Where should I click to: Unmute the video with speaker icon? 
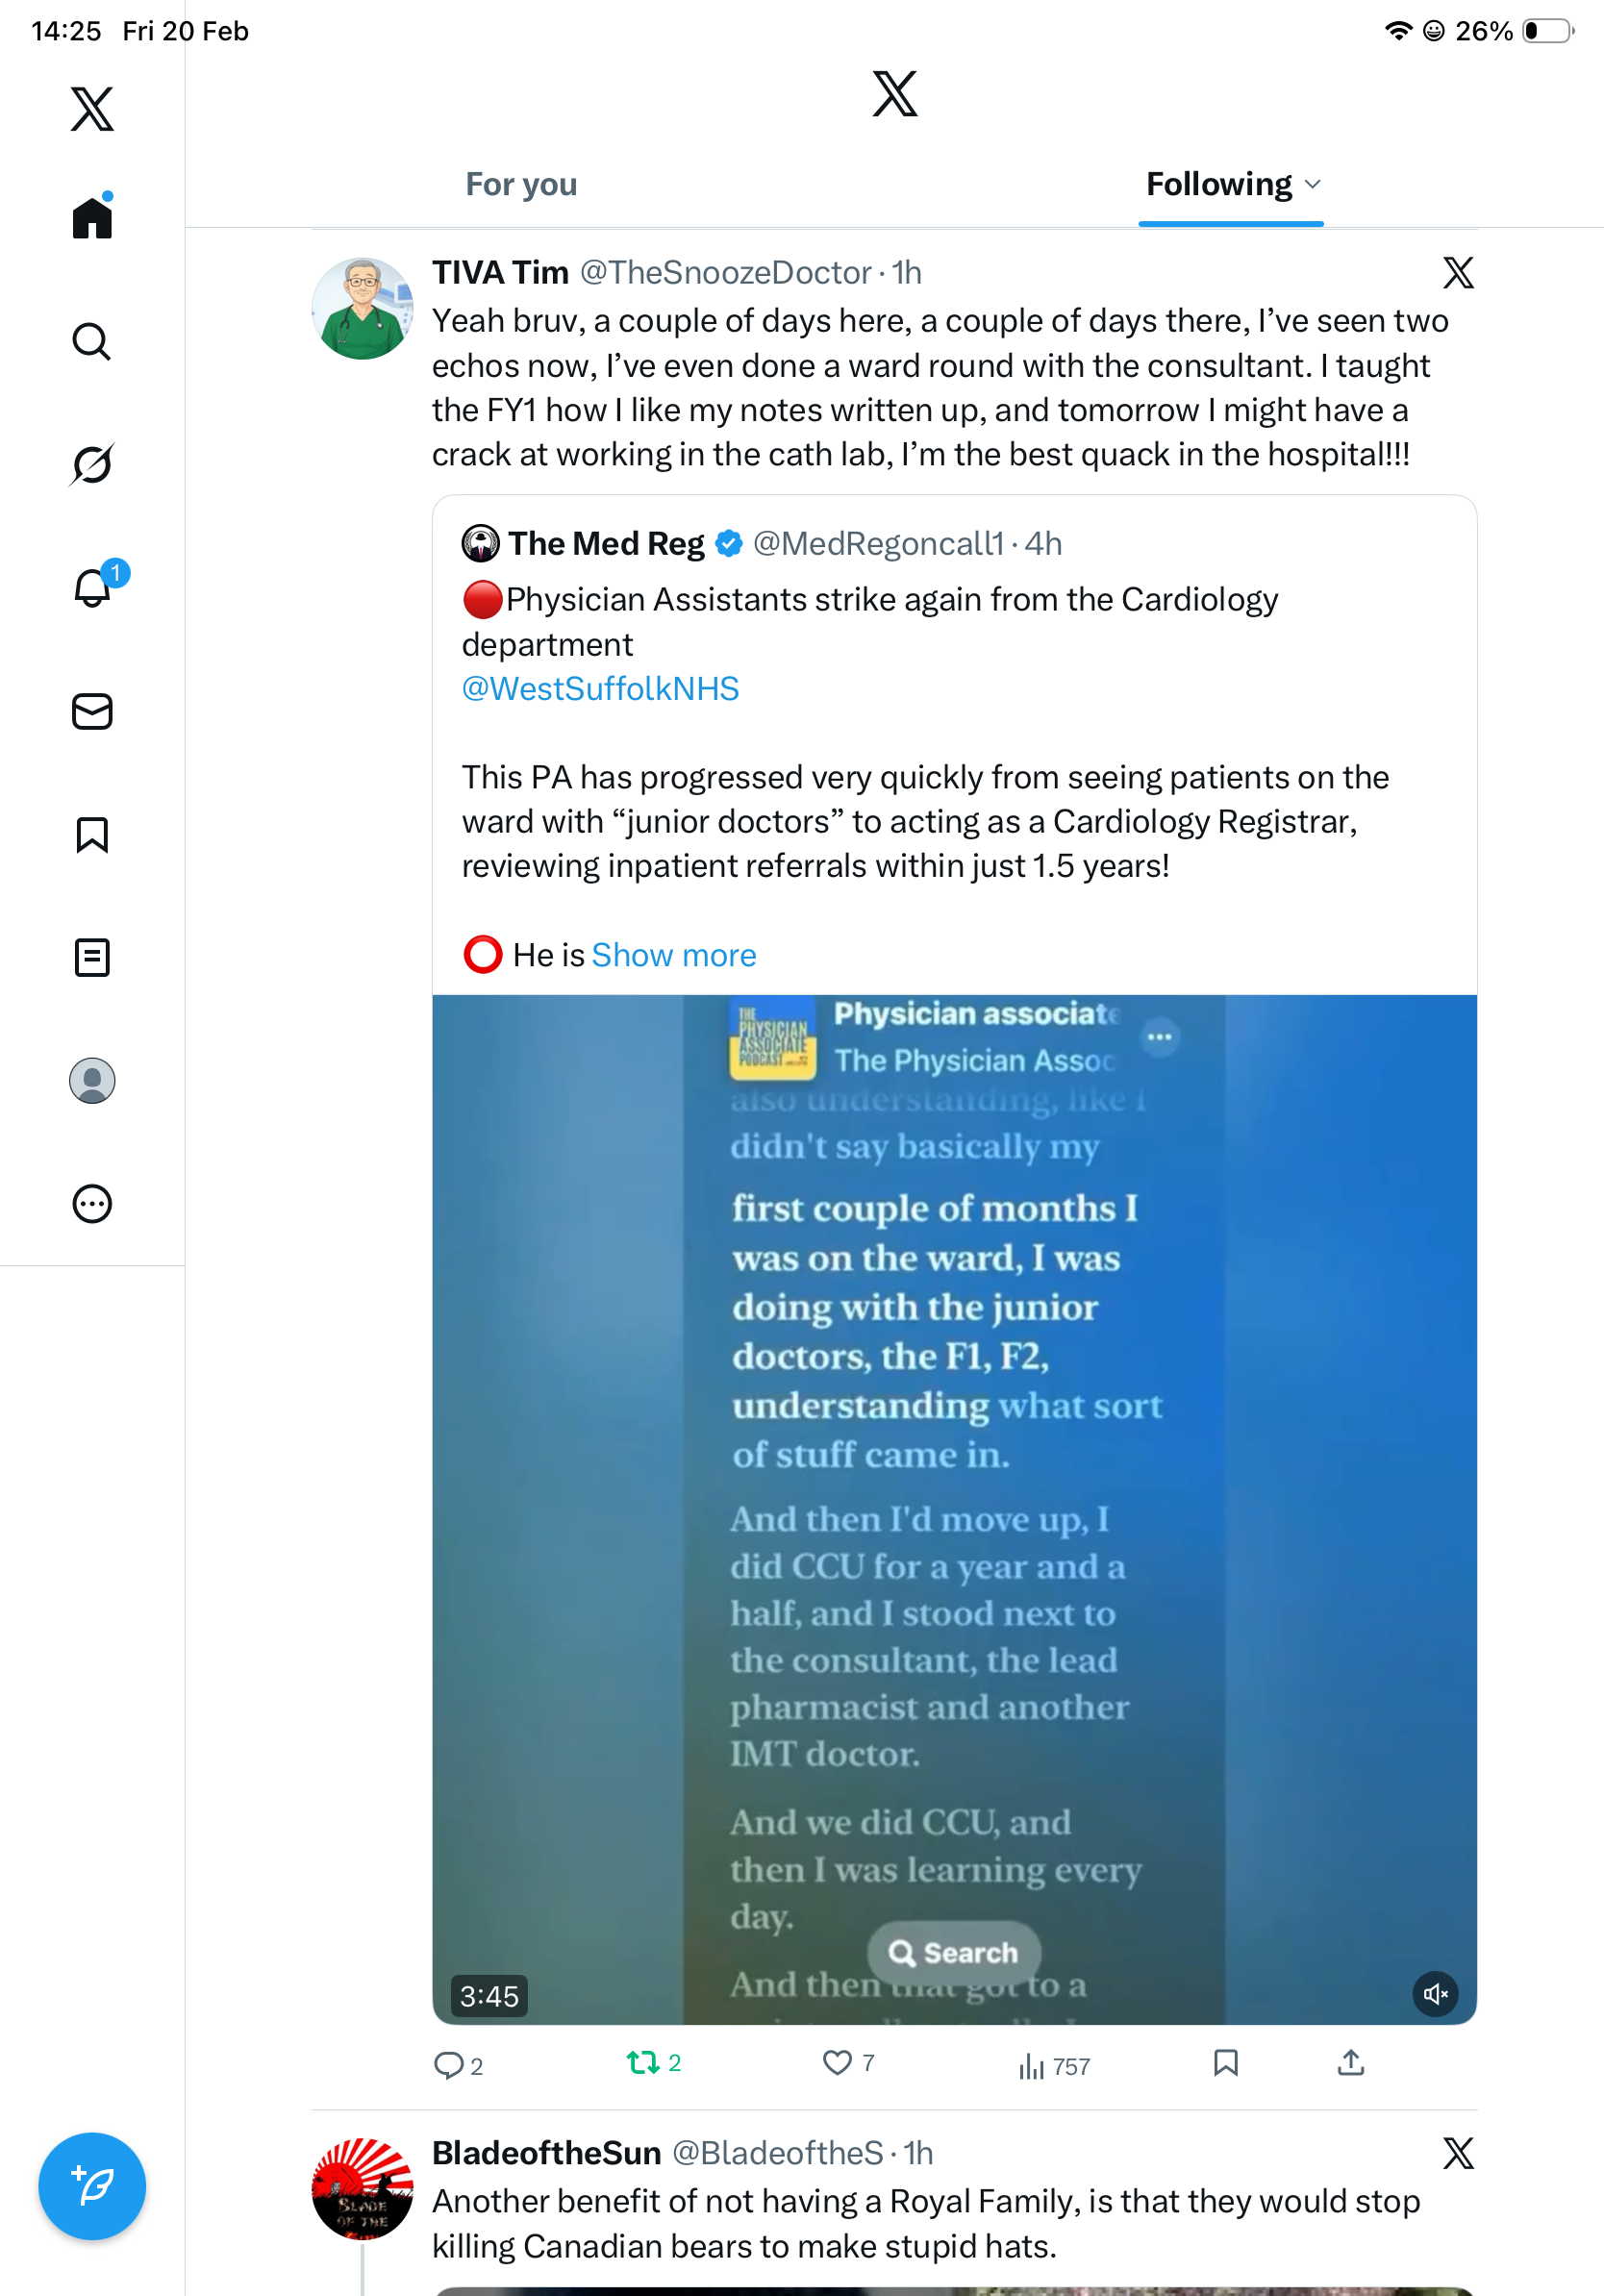point(1435,1994)
